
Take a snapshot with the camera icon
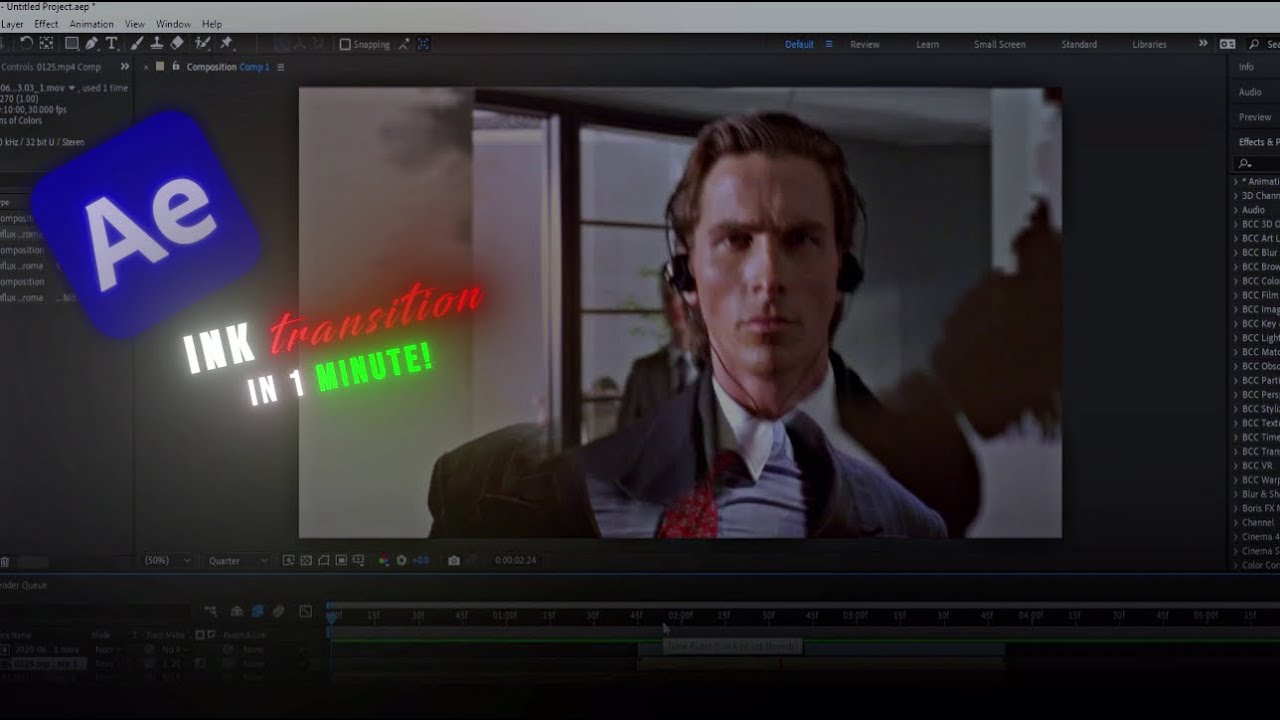[453, 561]
